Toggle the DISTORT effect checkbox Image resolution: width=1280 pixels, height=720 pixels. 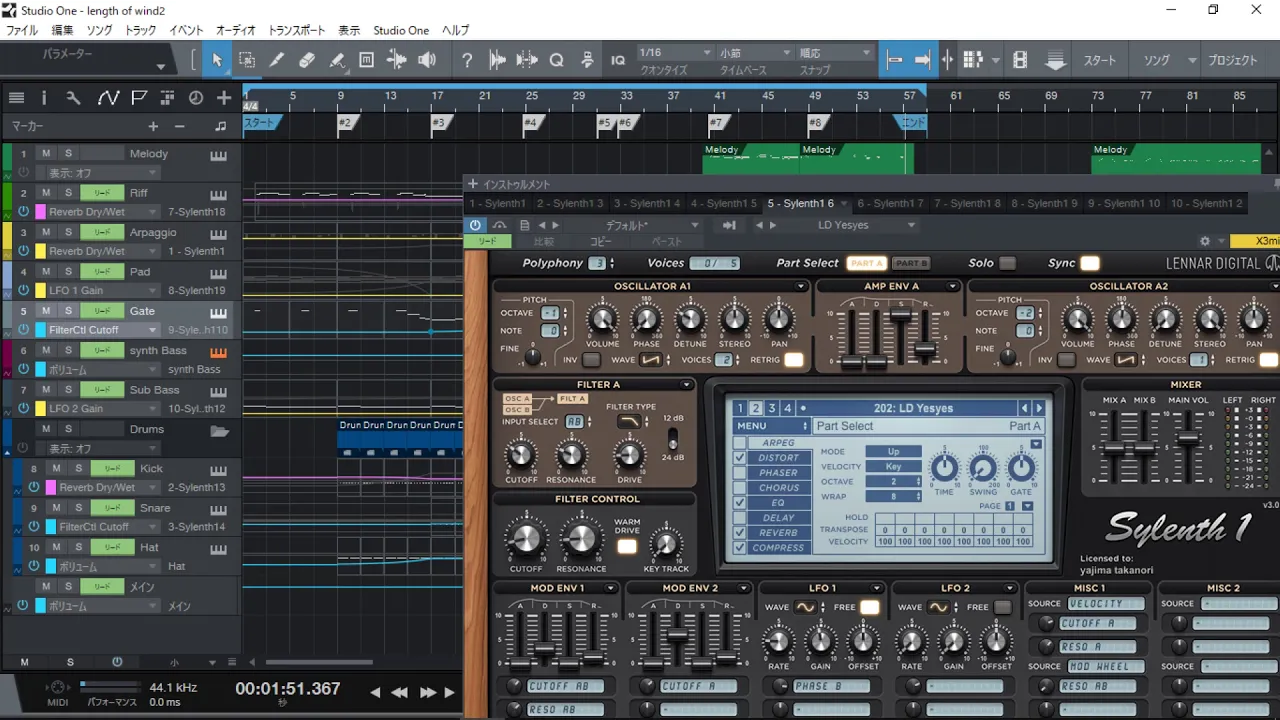tap(740, 458)
